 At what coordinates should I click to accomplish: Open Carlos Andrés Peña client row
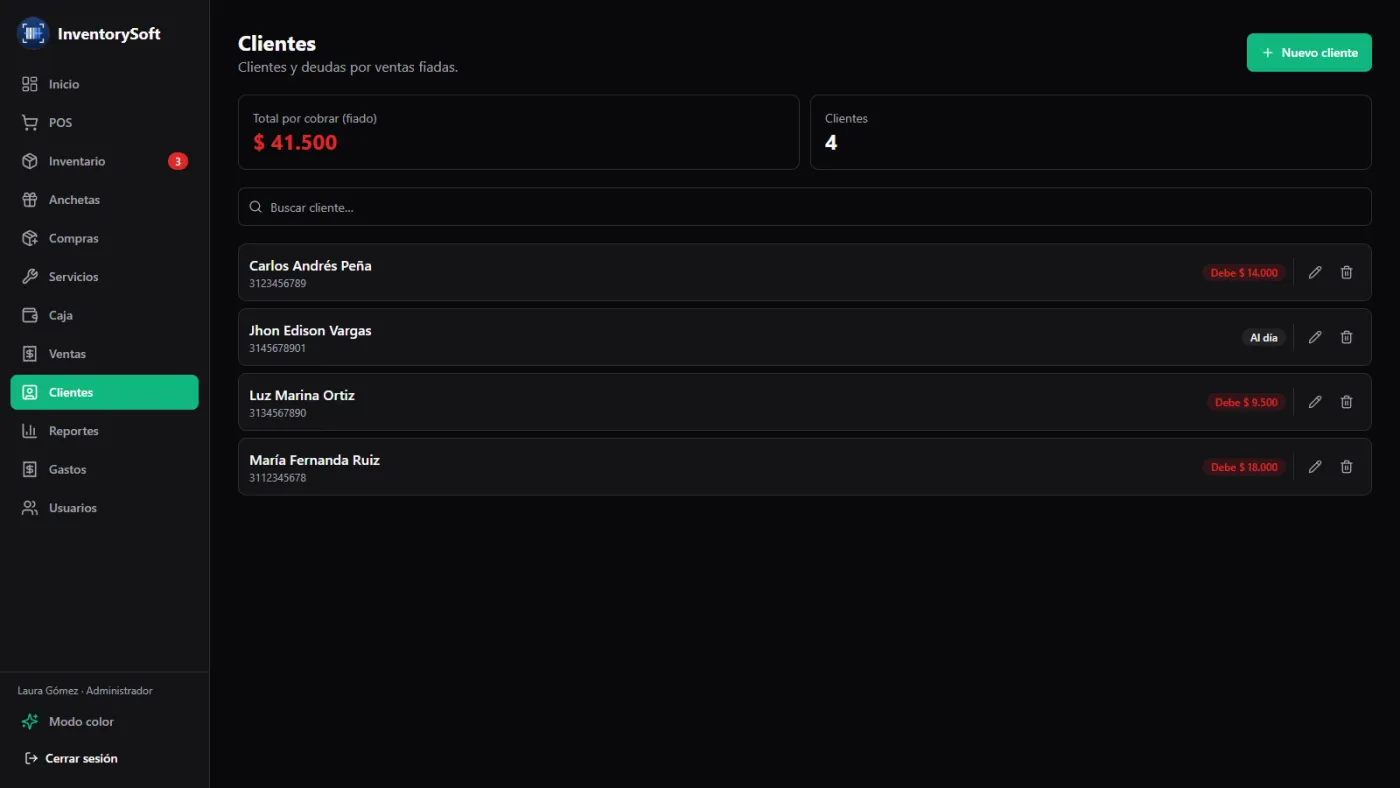click(x=804, y=272)
